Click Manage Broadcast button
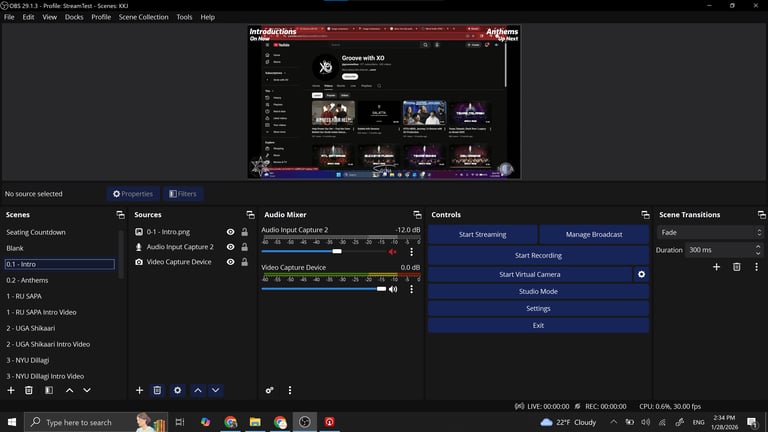This screenshot has width=768, height=432. 594,235
